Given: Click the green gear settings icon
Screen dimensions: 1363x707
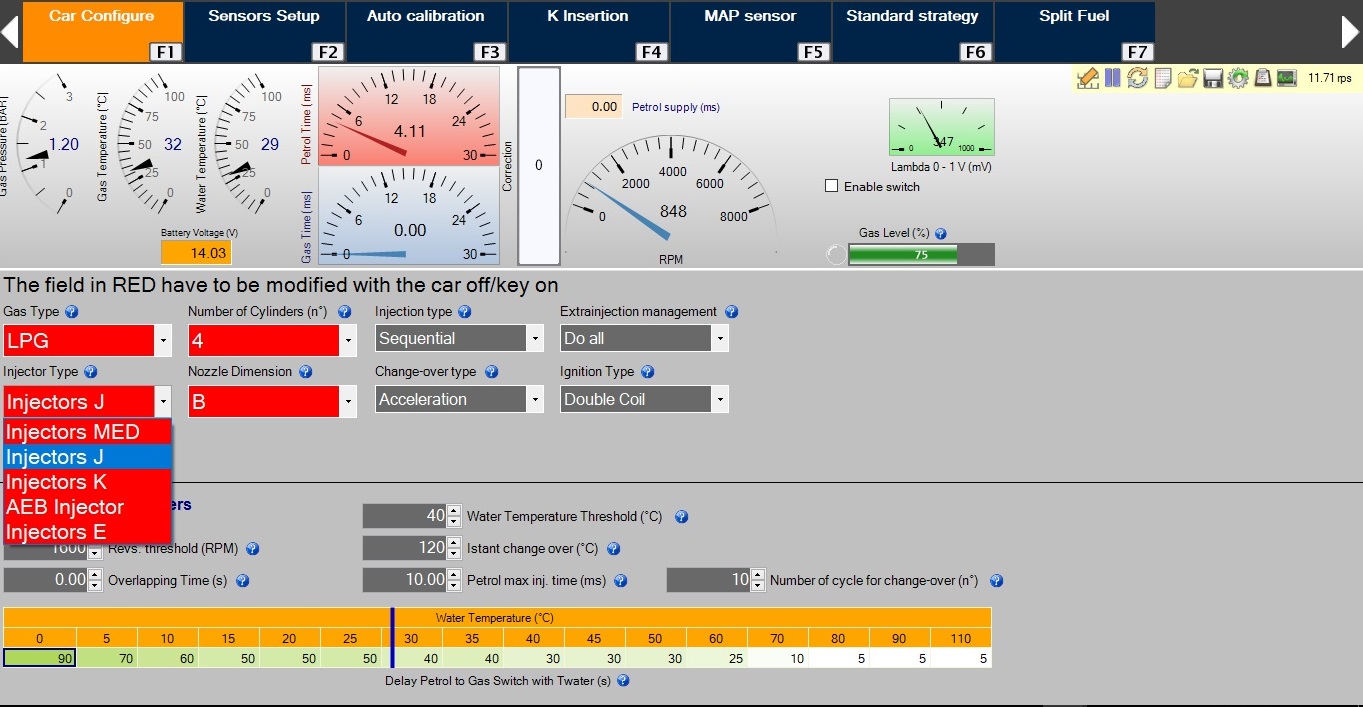Looking at the screenshot, I should point(1237,78).
